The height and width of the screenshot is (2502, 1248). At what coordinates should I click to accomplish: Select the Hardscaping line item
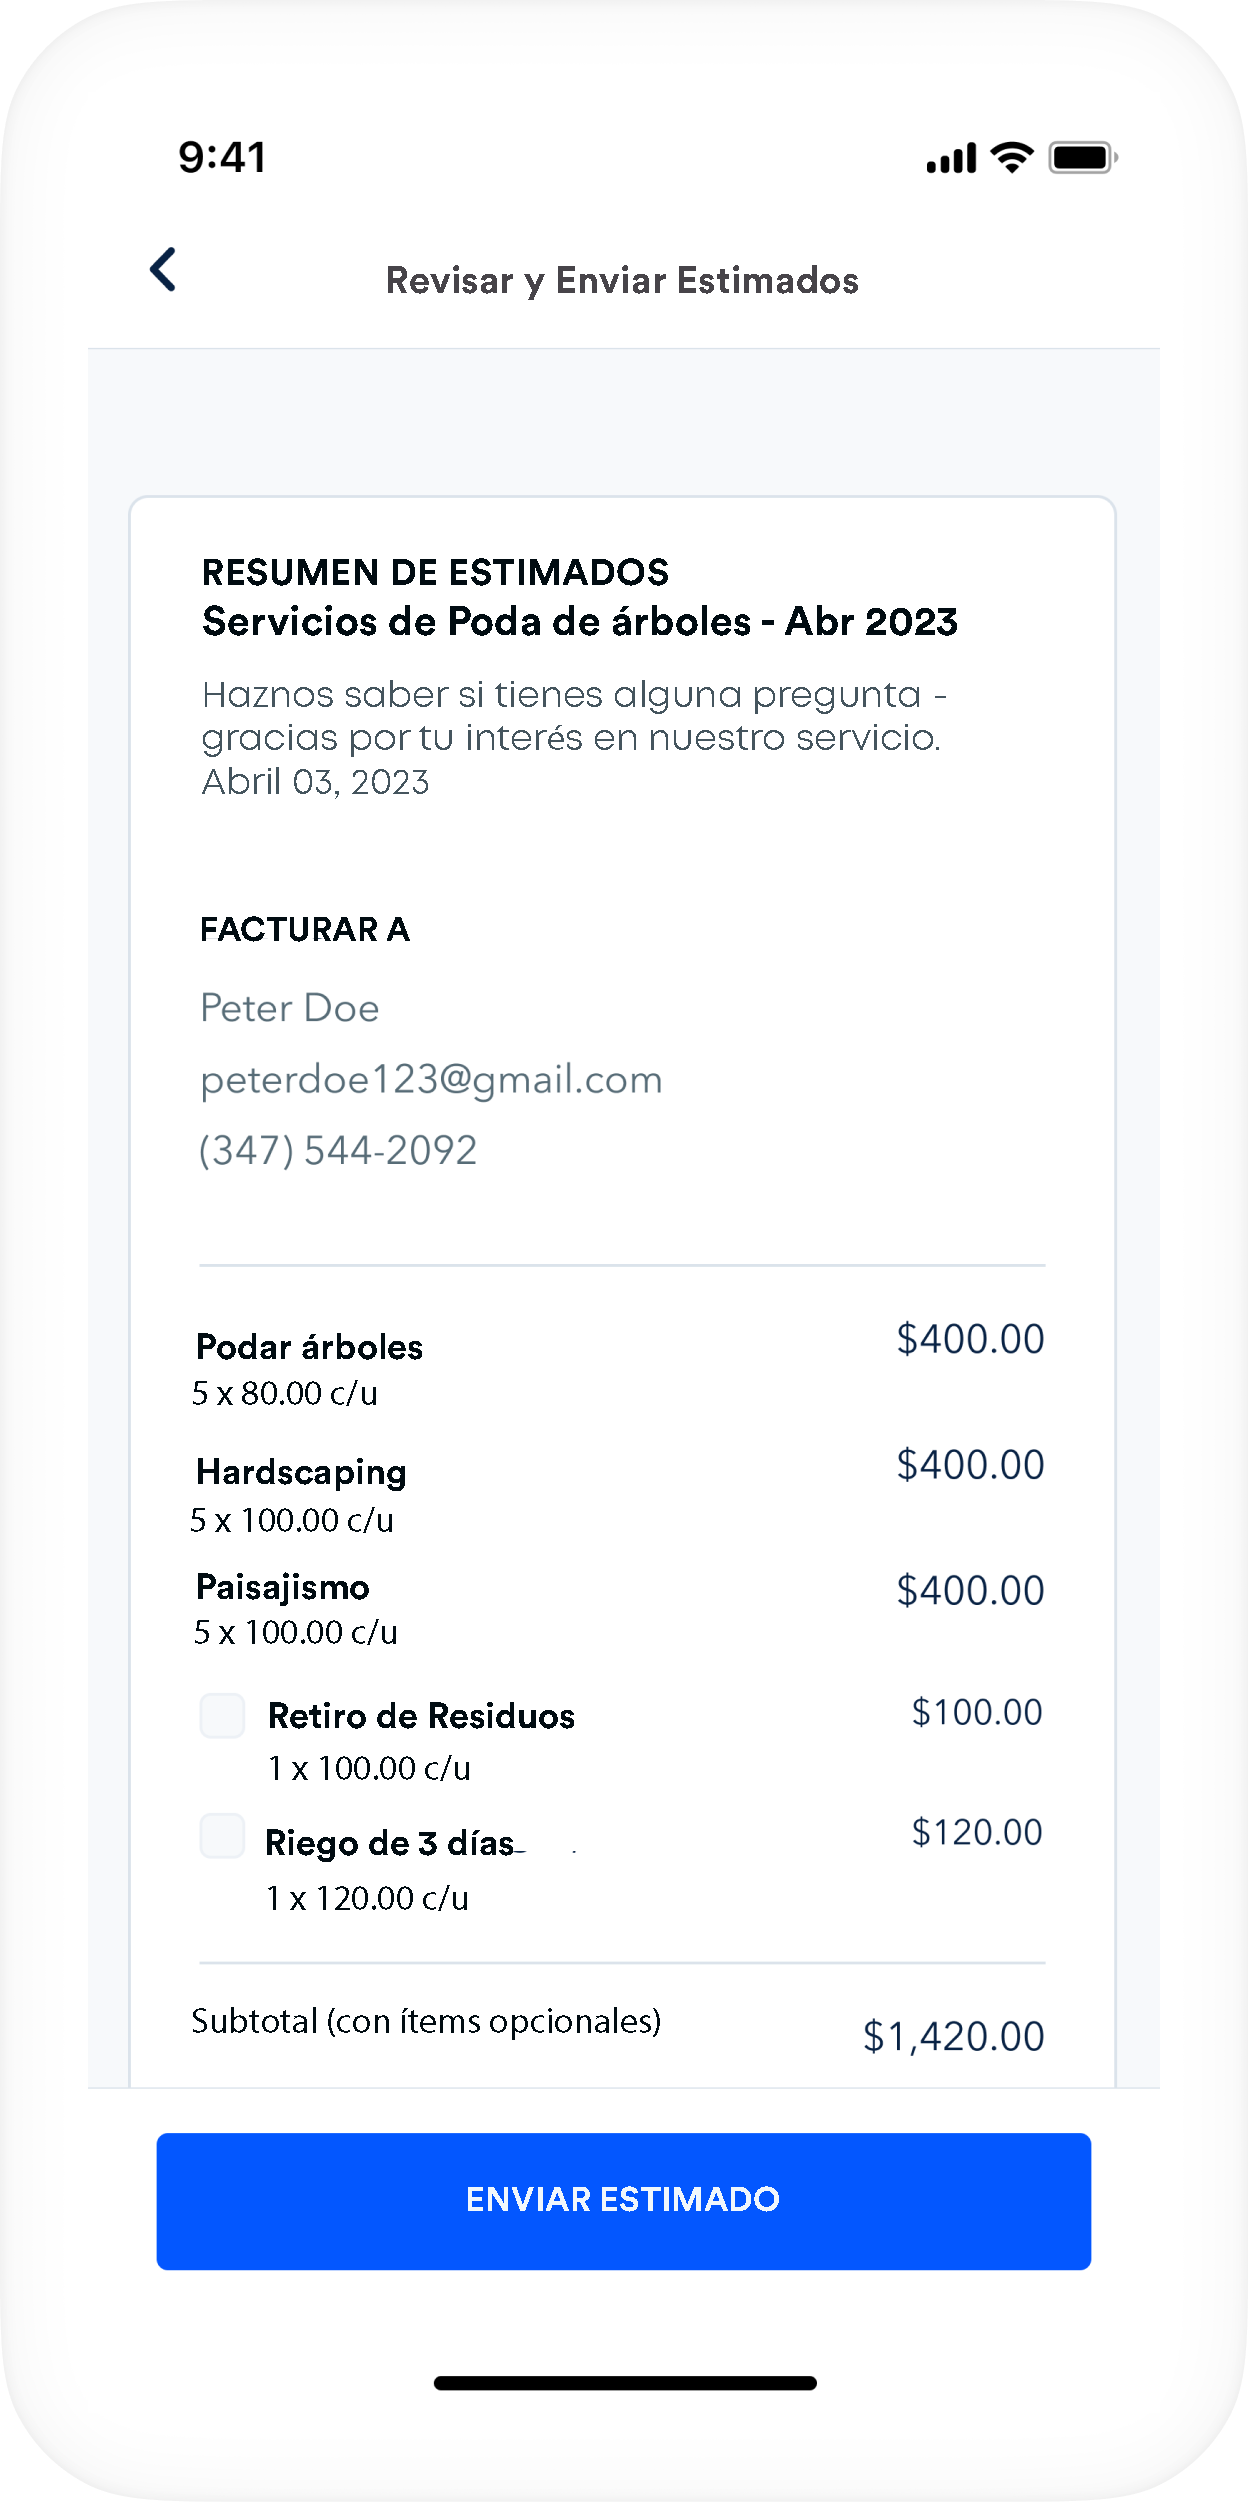pos(301,1472)
